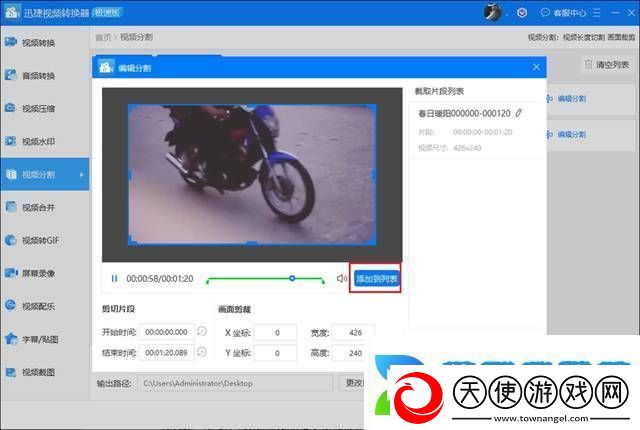This screenshot has width=640, height=430.
Task: Expand the 视频分割 sidebar arrow
Action: pos(82,175)
